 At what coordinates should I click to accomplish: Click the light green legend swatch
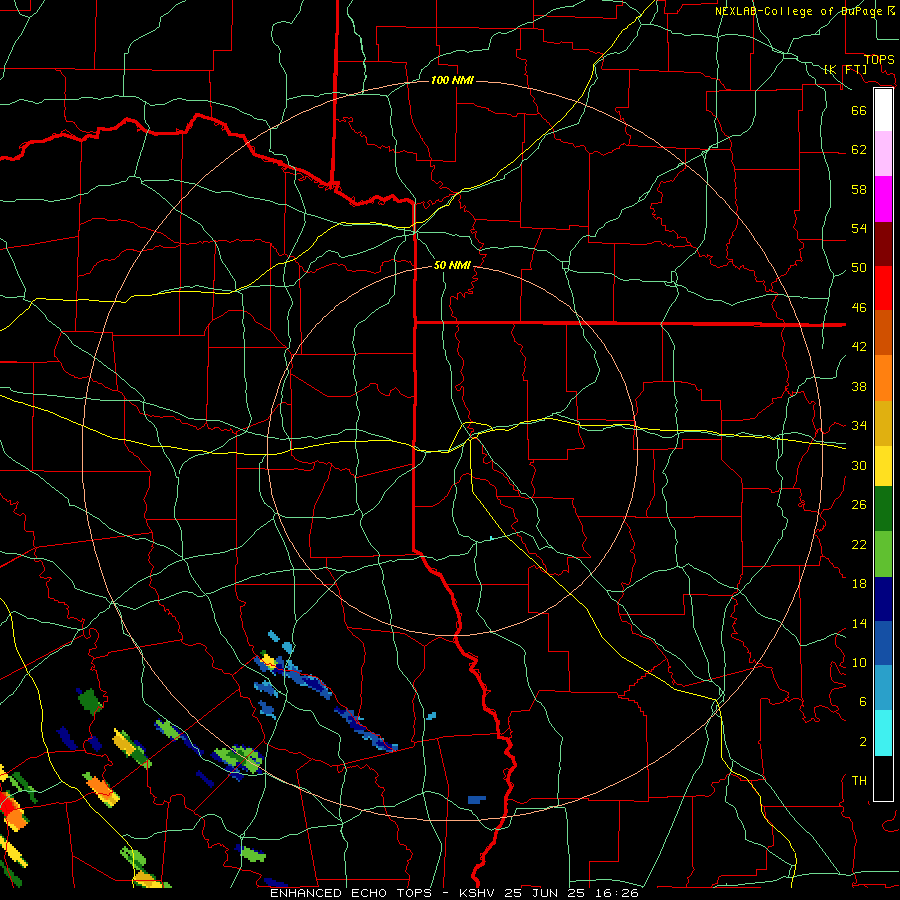pyautogui.click(x=883, y=554)
